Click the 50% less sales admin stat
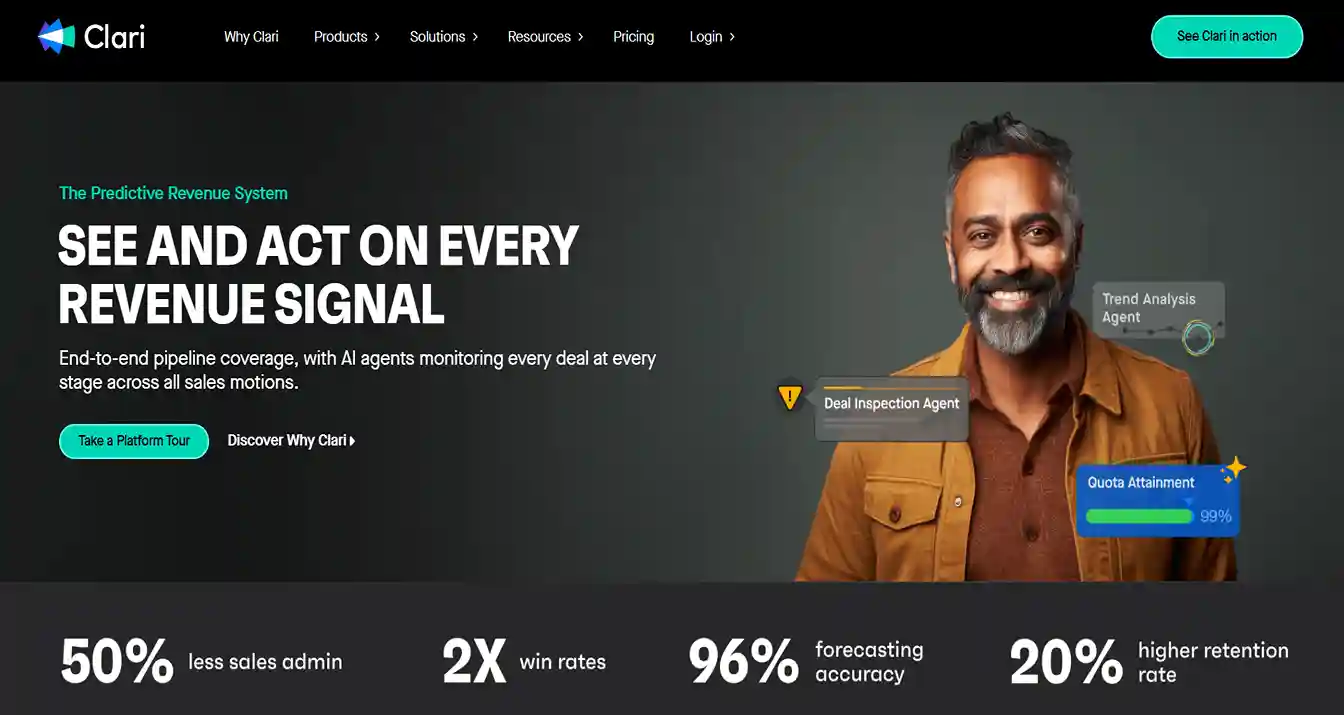 [x=201, y=662]
